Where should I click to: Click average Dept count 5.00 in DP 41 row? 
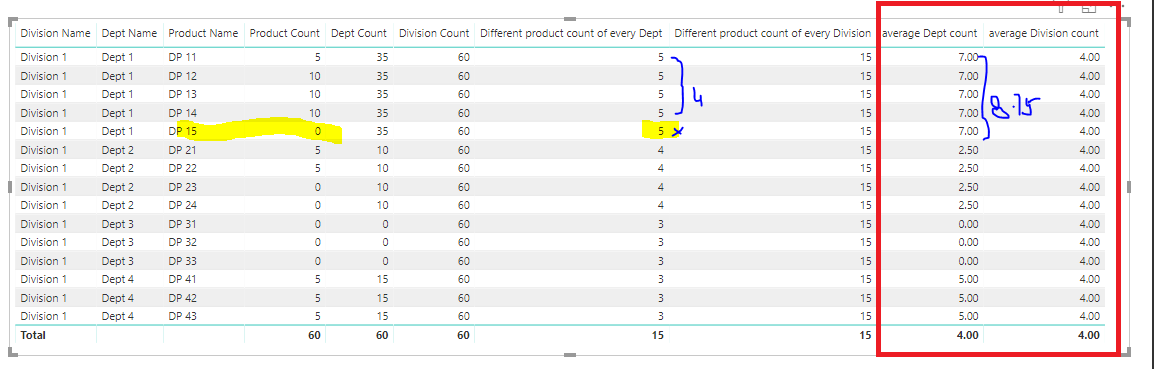pos(969,279)
